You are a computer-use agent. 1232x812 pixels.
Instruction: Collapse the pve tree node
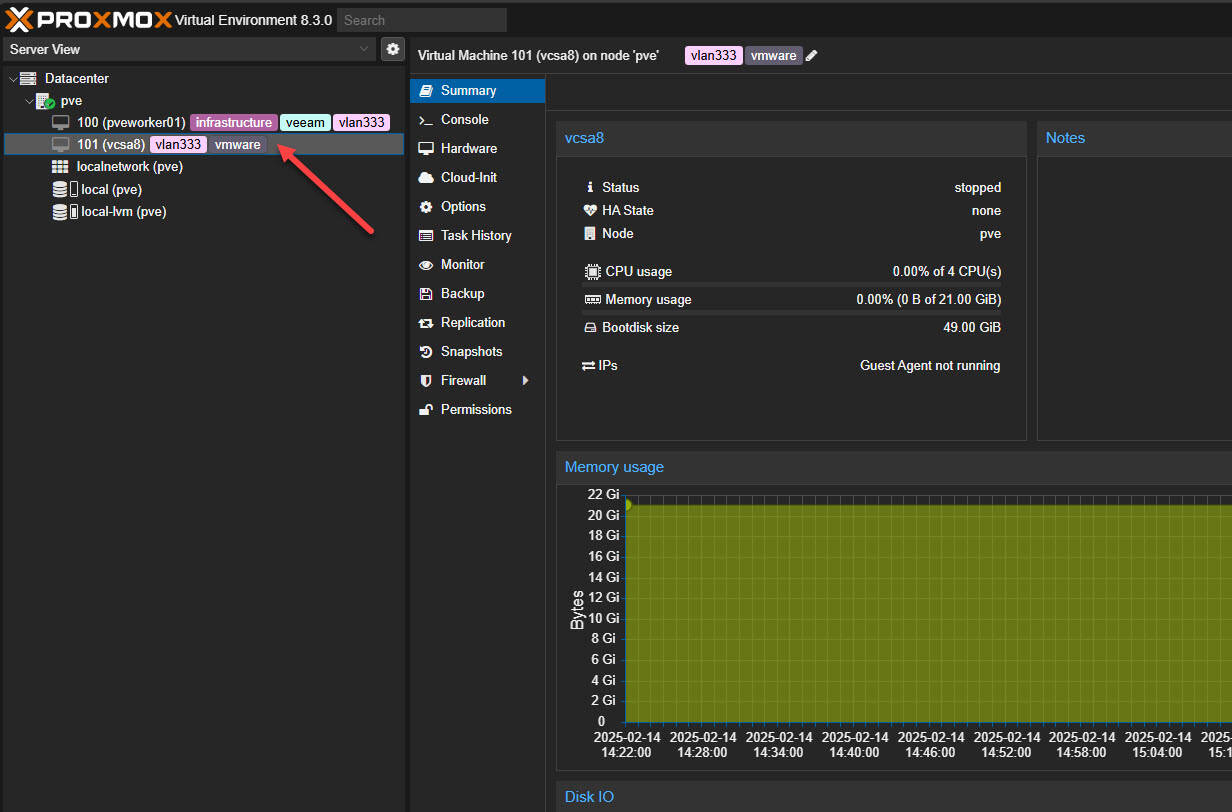pos(28,101)
